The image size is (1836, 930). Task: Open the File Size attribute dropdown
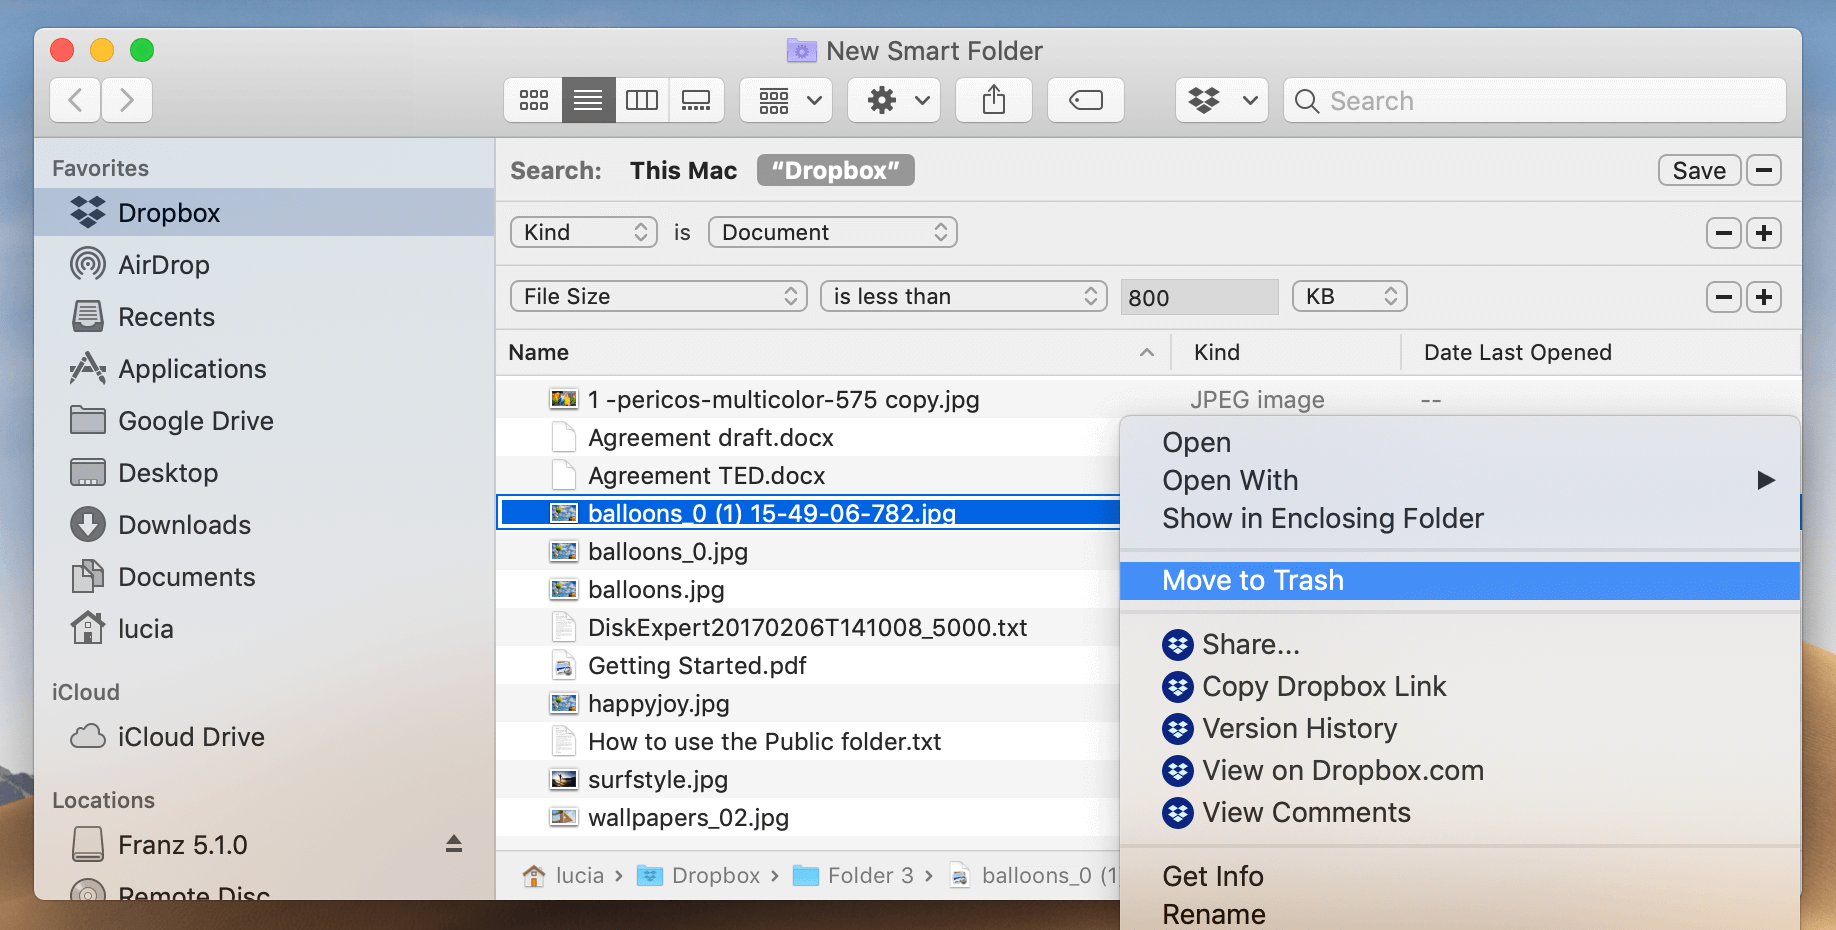point(659,296)
